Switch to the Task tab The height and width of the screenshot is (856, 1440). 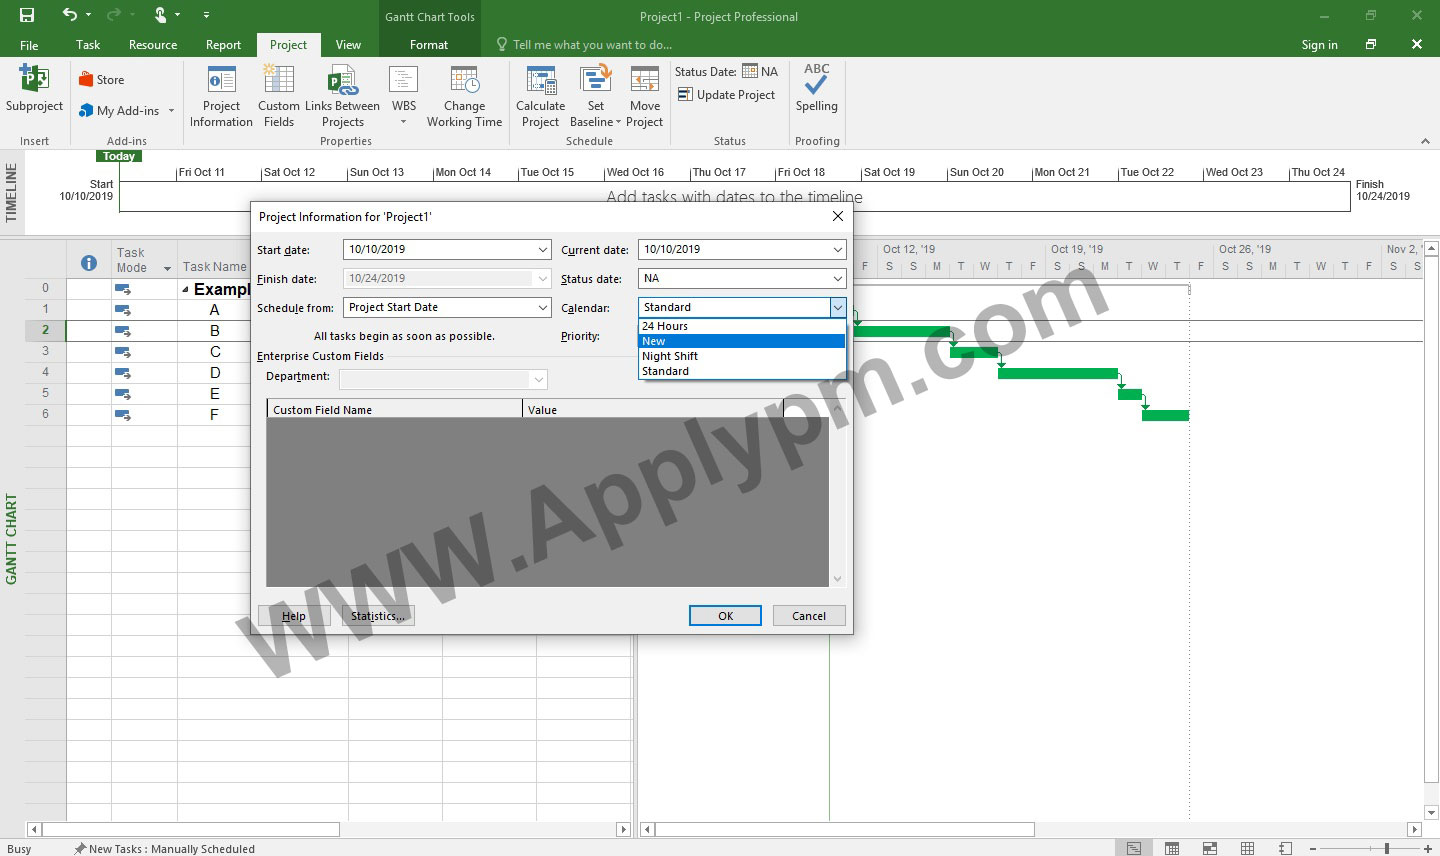tap(88, 45)
